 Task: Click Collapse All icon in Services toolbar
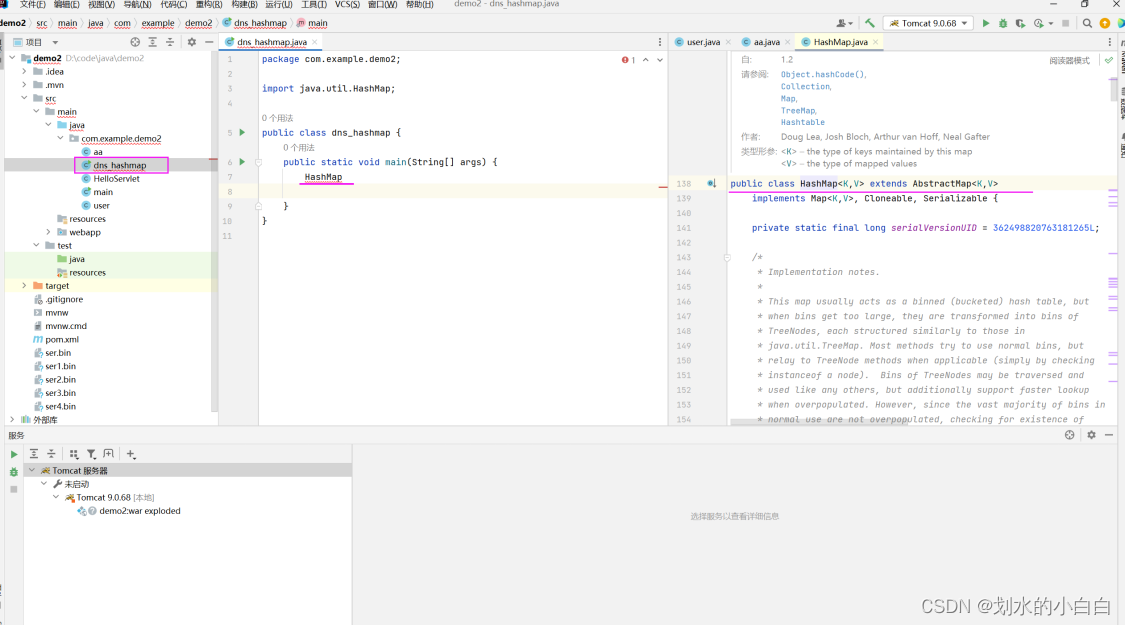tap(51, 454)
